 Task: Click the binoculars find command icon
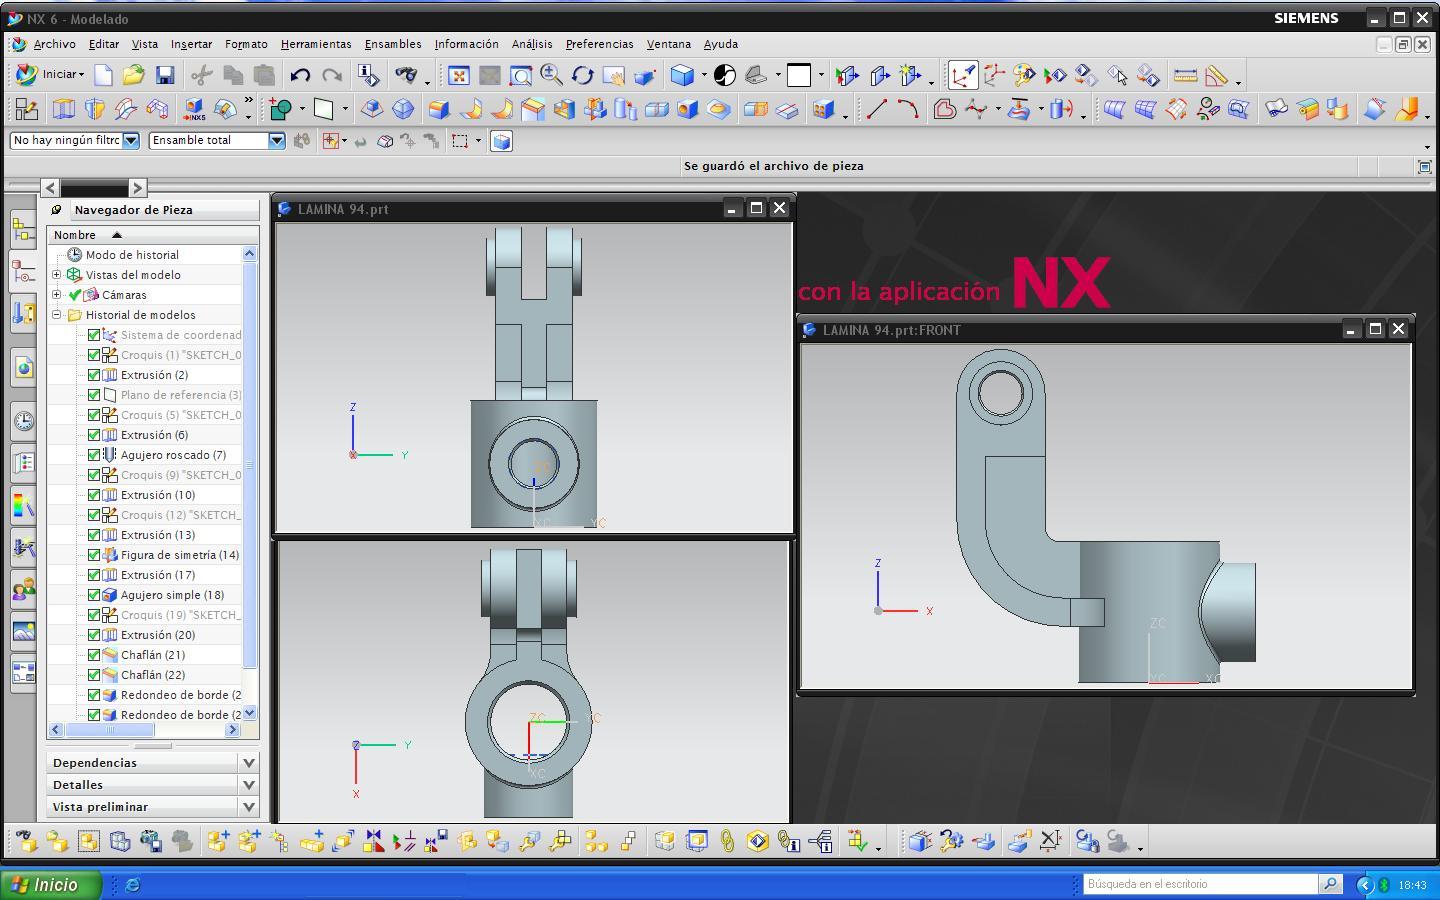[x=405, y=75]
